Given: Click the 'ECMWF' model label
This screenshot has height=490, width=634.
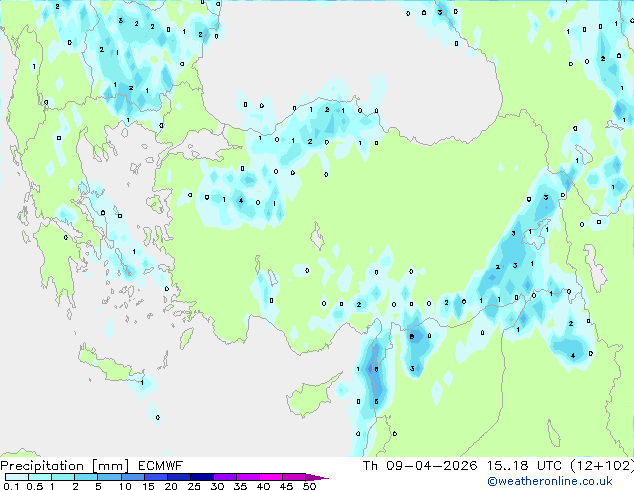Looking at the screenshot, I should (x=160, y=466).
